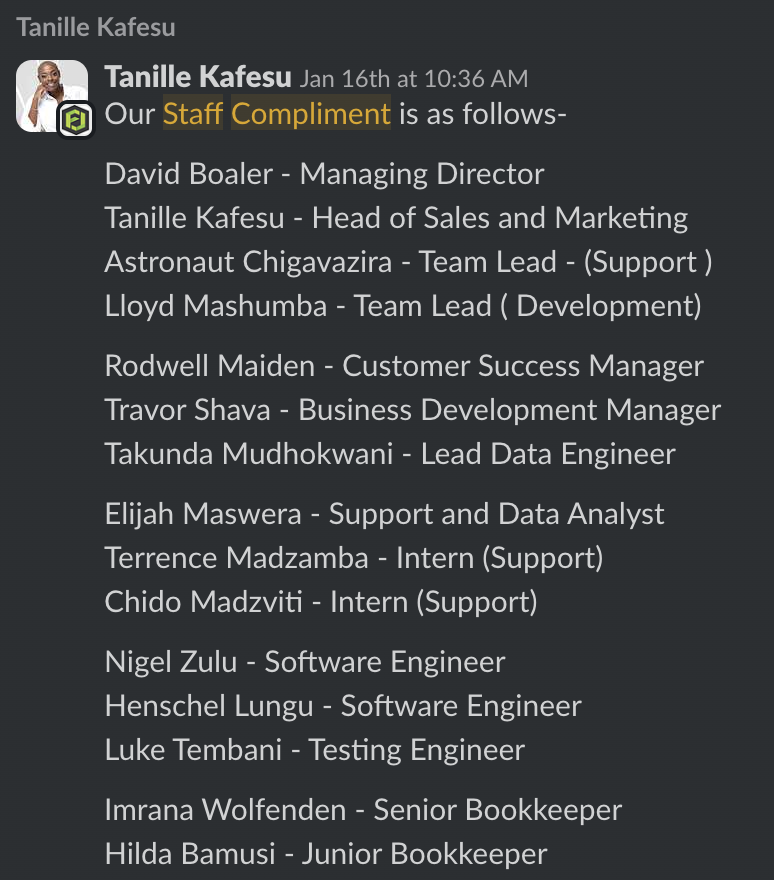Open sender name Tanille Kafesu in message
This screenshot has height=880, width=774.
pos(198,77)
